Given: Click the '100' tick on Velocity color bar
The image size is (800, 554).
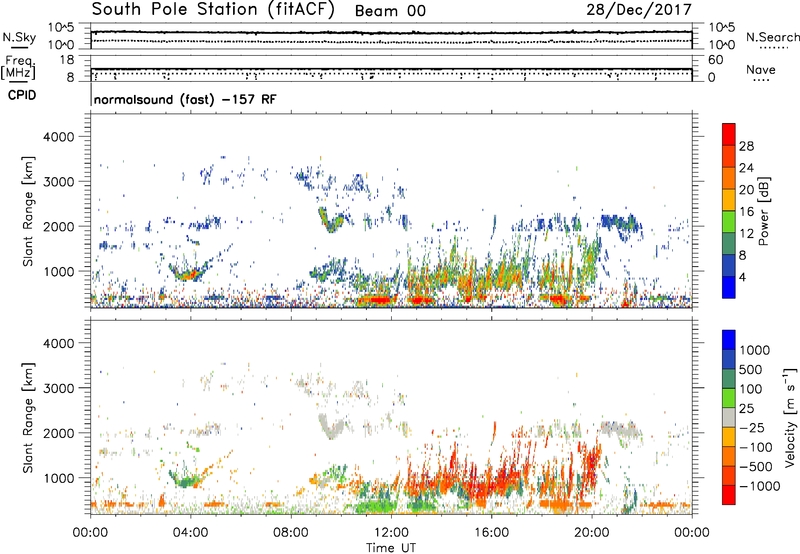Looking at the screenshot, I should point(751,389).
